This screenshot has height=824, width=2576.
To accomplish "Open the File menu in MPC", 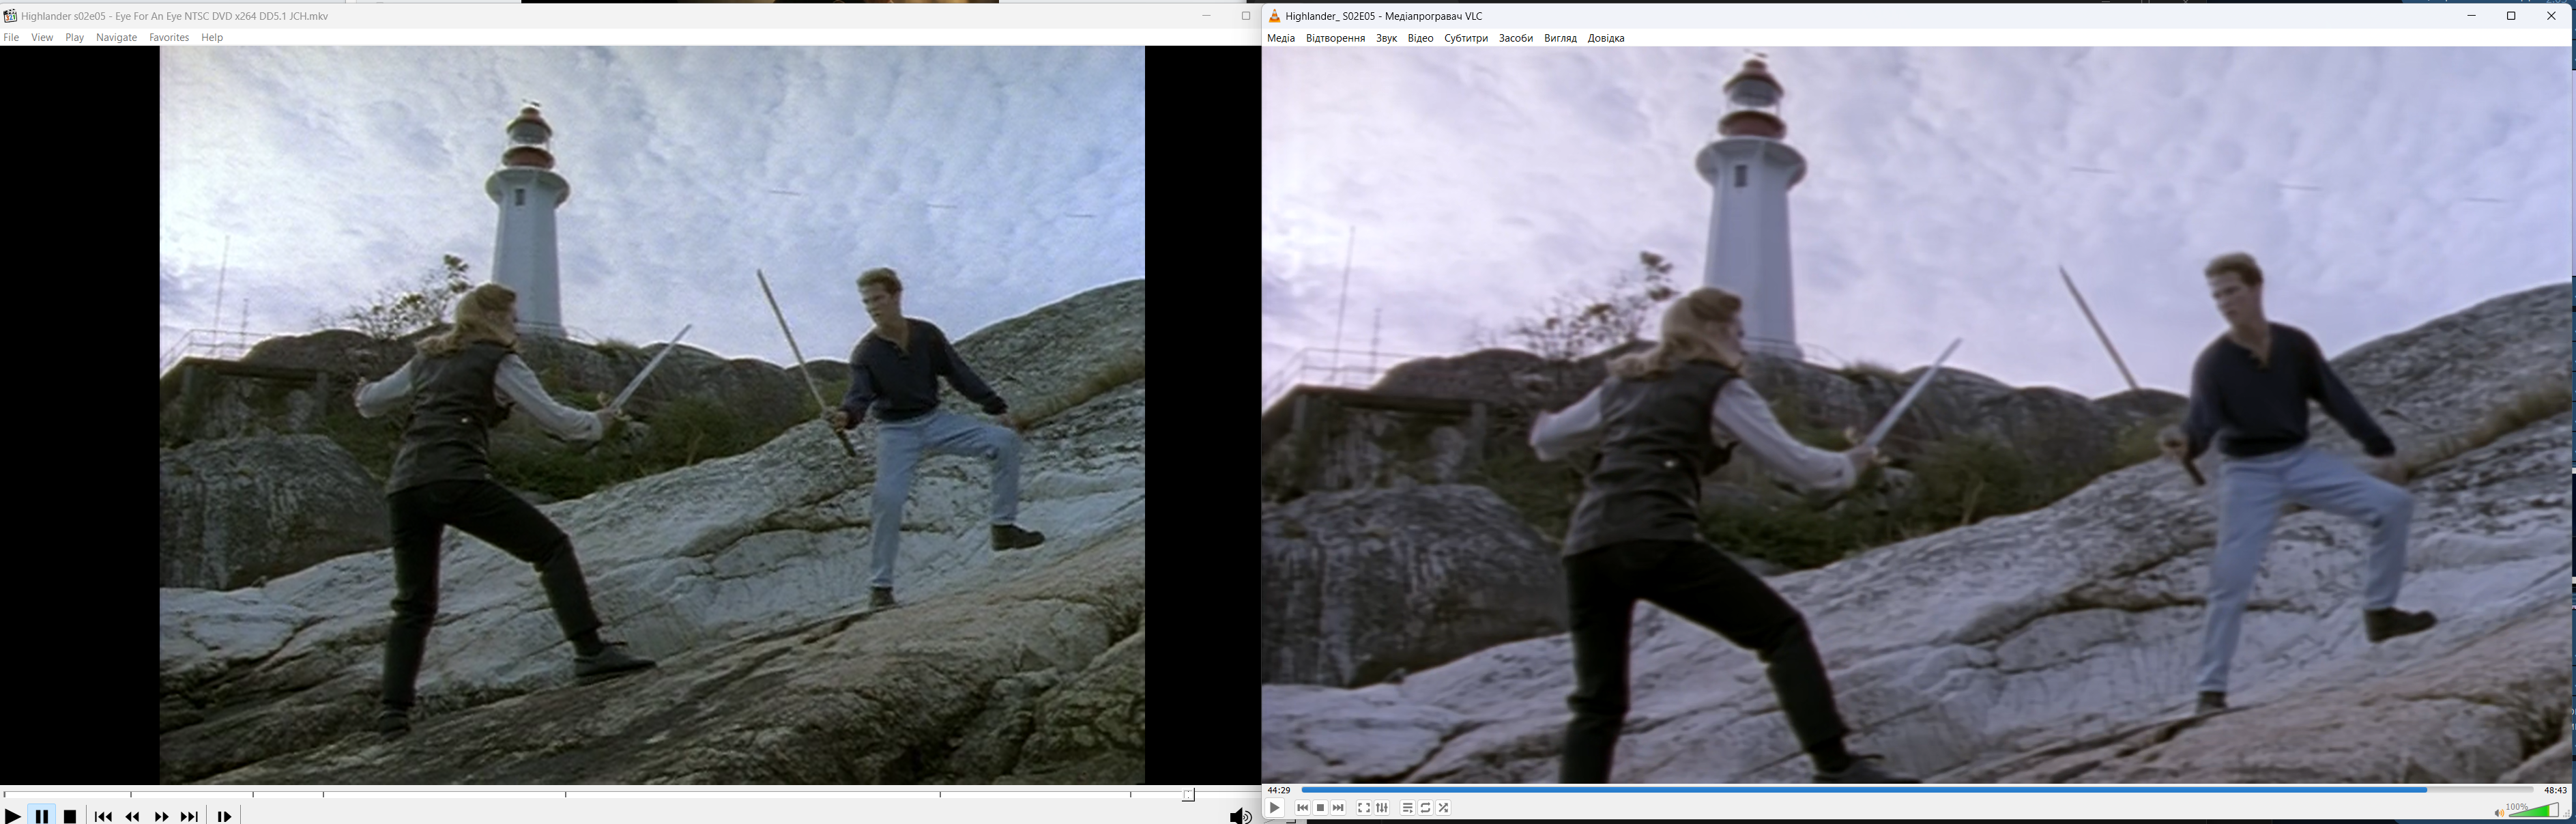I will [11, 37].
